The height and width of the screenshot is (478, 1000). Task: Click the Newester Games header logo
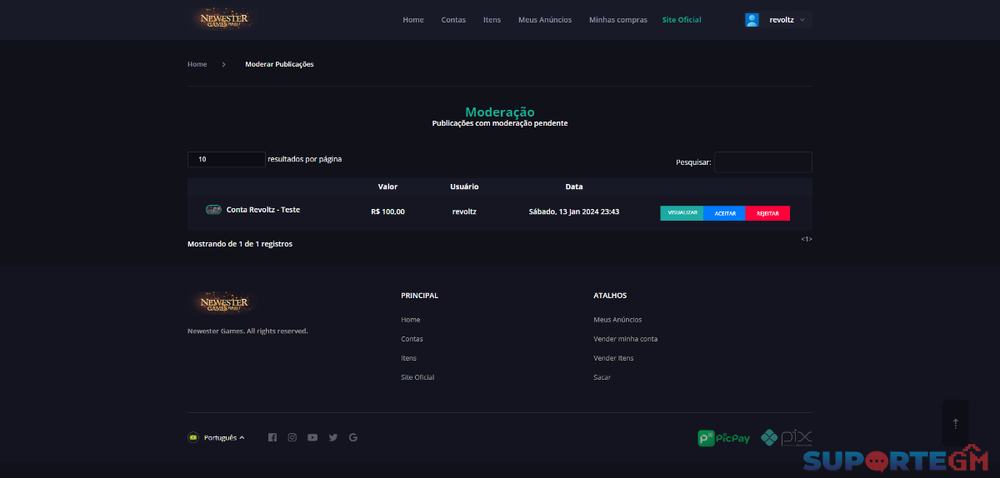(223, 19)
